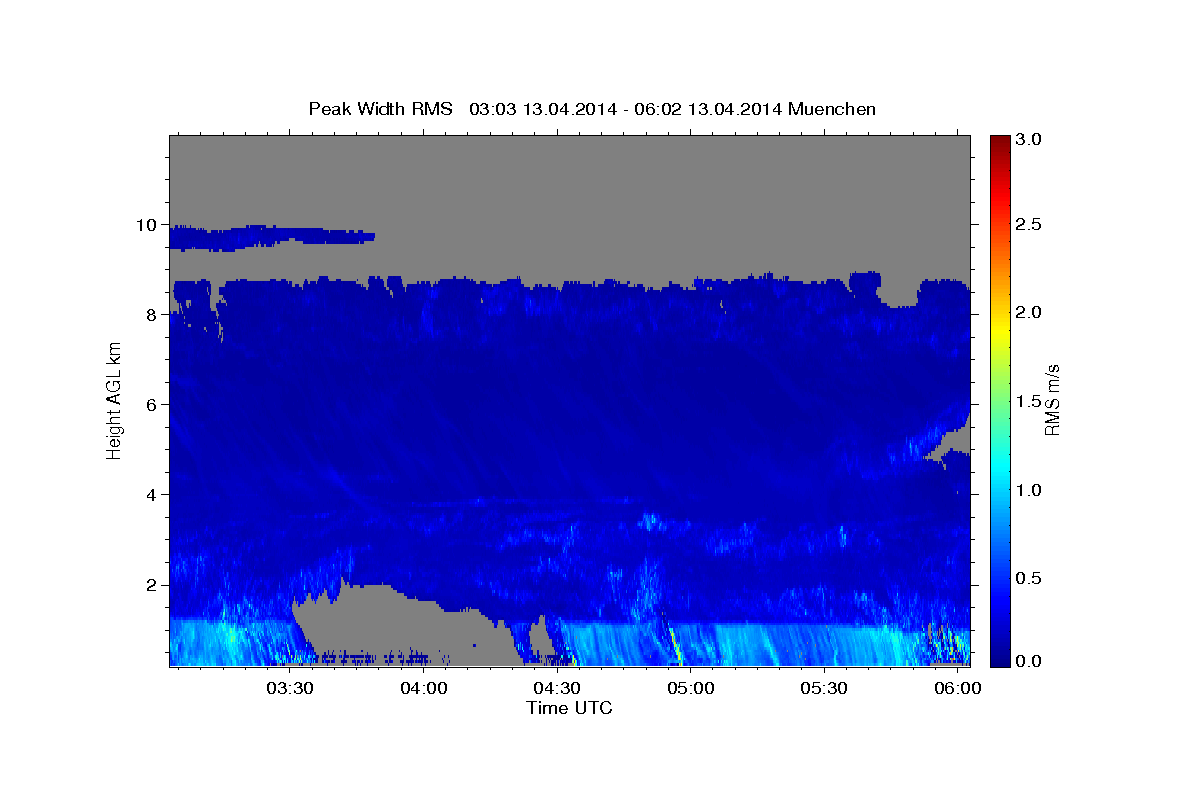Click the 'Height AGL km' axis label
Screen dimensions: 1200x800
coord(114,399)
